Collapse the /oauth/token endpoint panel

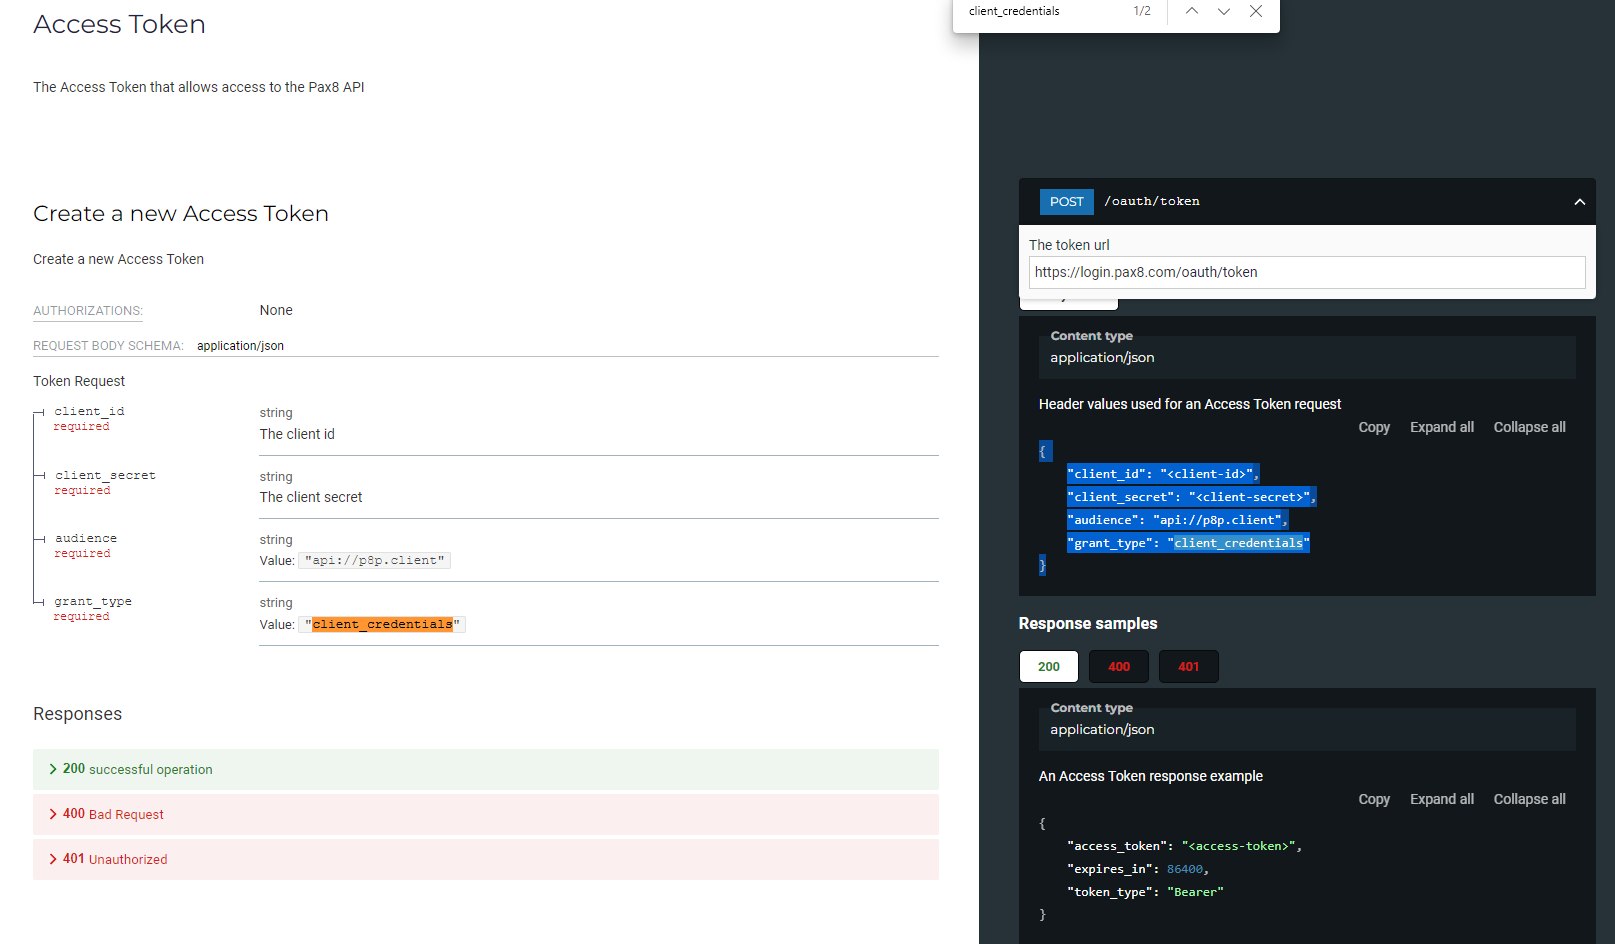tap(1579, 202)
